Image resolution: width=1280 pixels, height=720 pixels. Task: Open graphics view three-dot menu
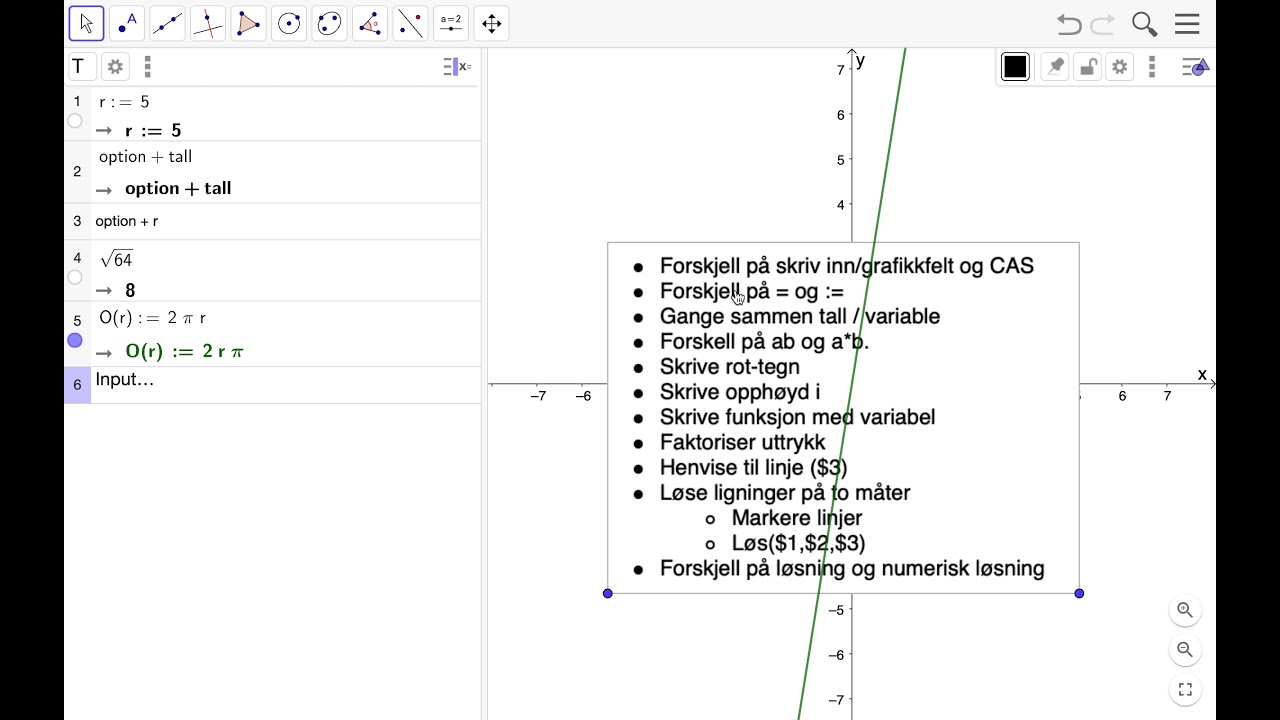[1152, 67]
